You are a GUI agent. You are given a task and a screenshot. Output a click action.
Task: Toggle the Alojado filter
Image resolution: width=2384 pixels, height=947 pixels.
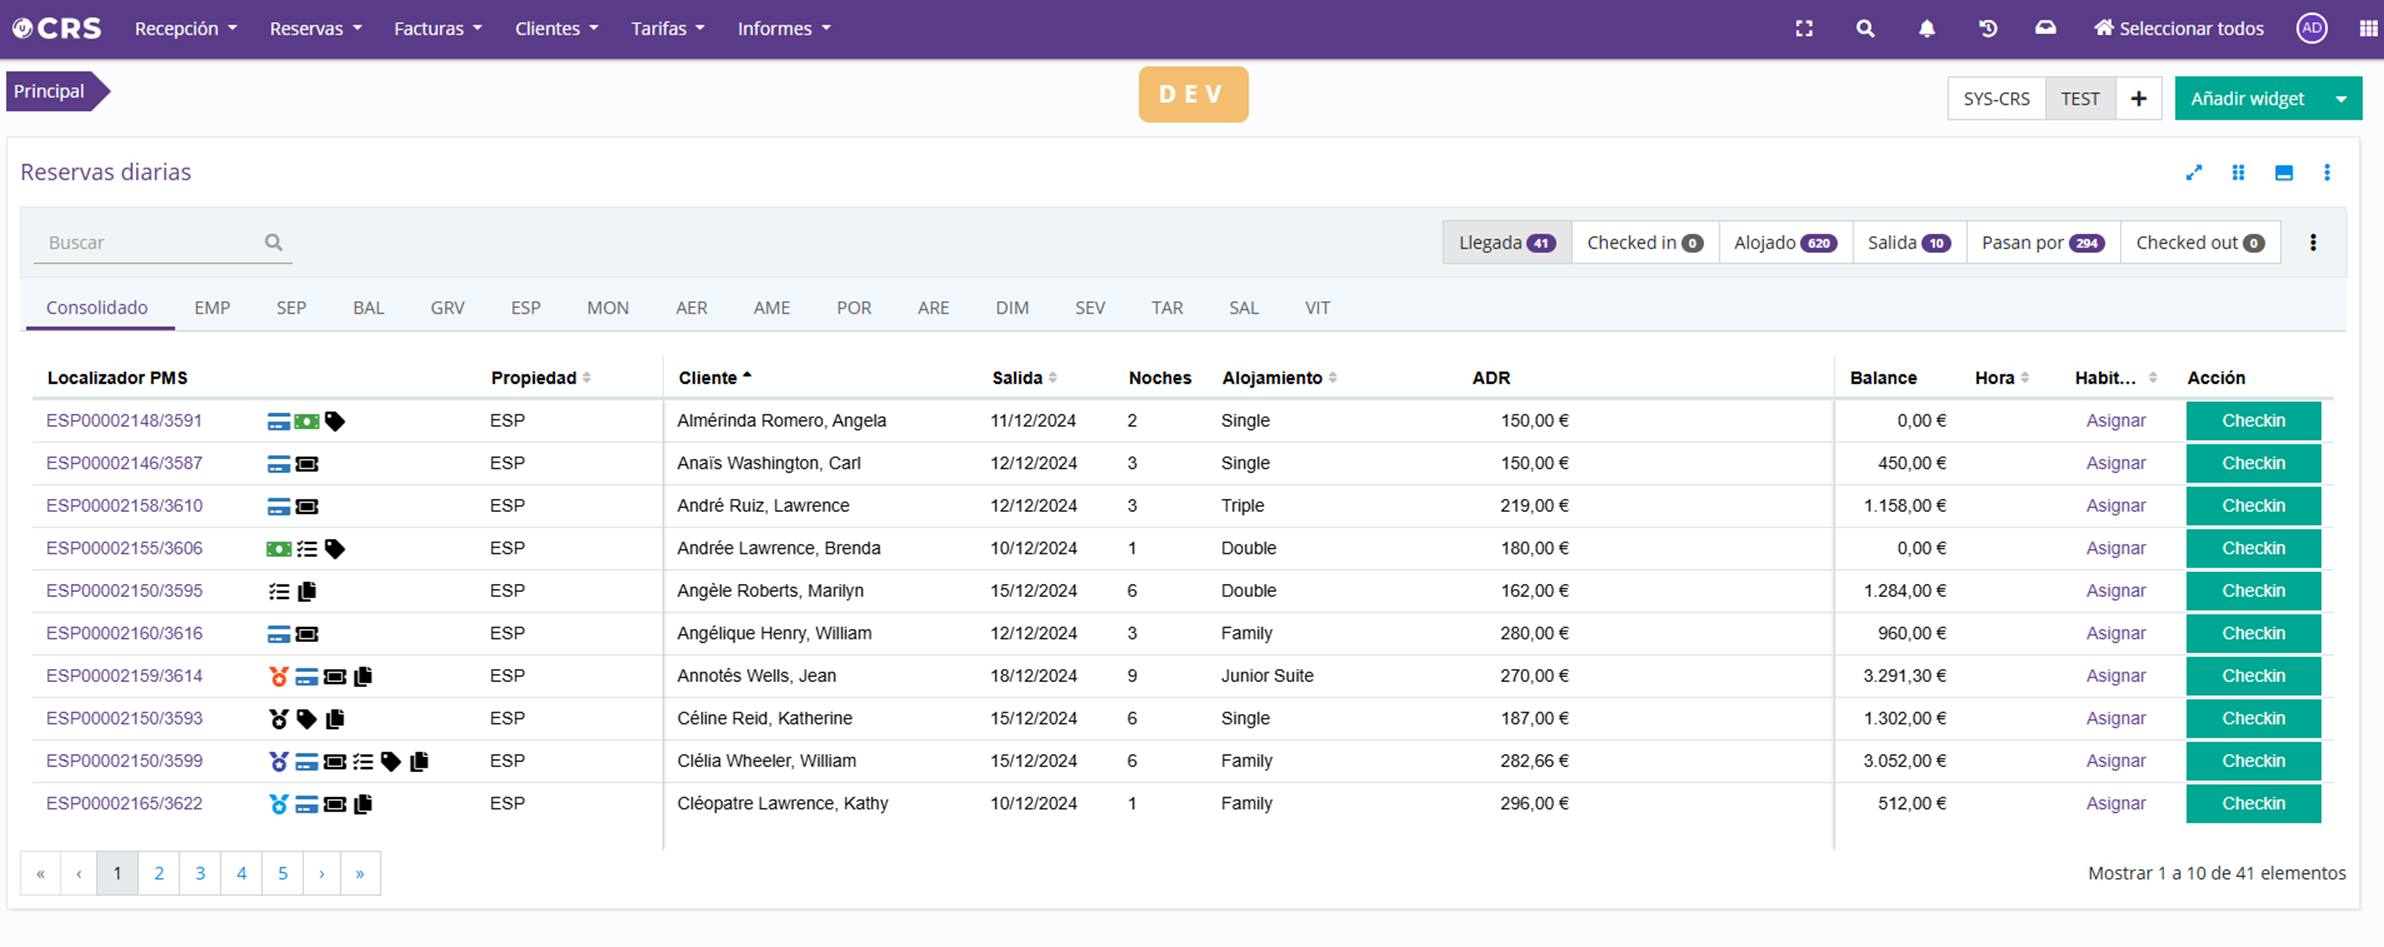(x=1784, y=243)
